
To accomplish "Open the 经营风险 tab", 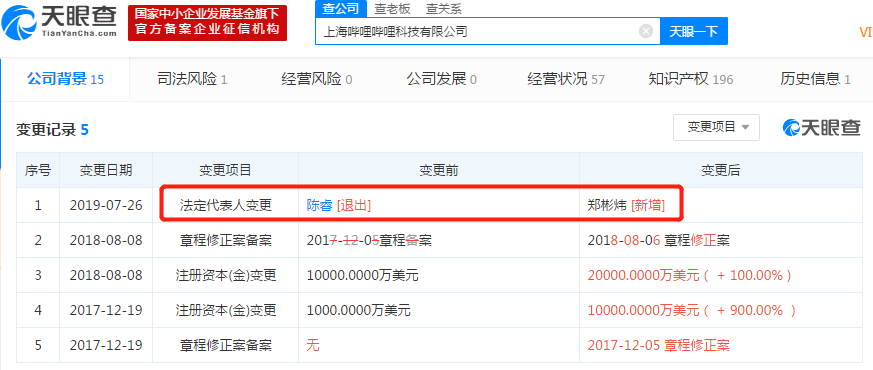I will (x=317, y=80).
